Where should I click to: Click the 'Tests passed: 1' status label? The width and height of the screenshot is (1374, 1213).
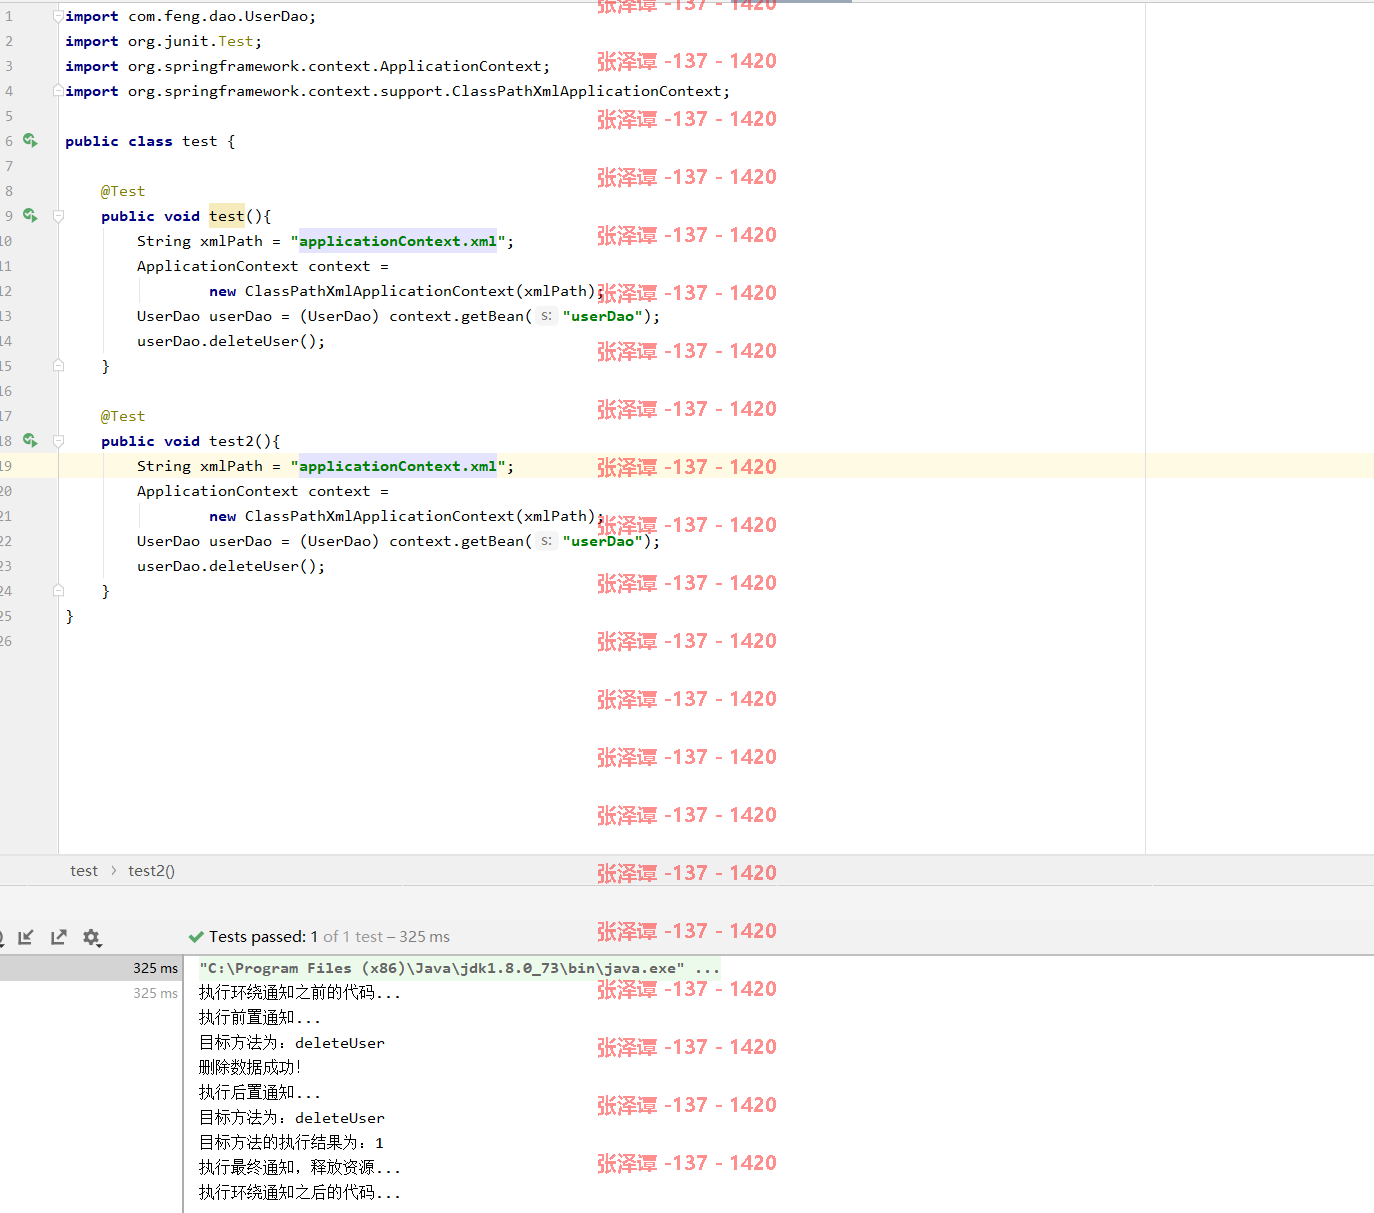coord(263,937)
